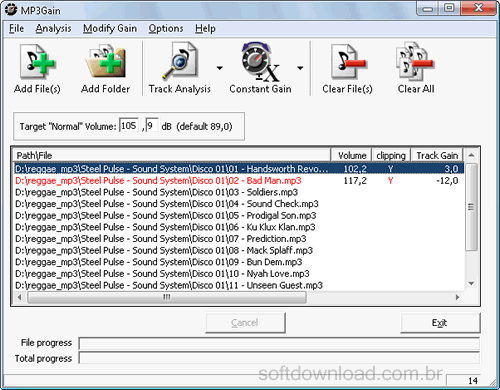Open Constant Gain dropdown arrow
500x390 pixels.
click(x=300, y=68)
